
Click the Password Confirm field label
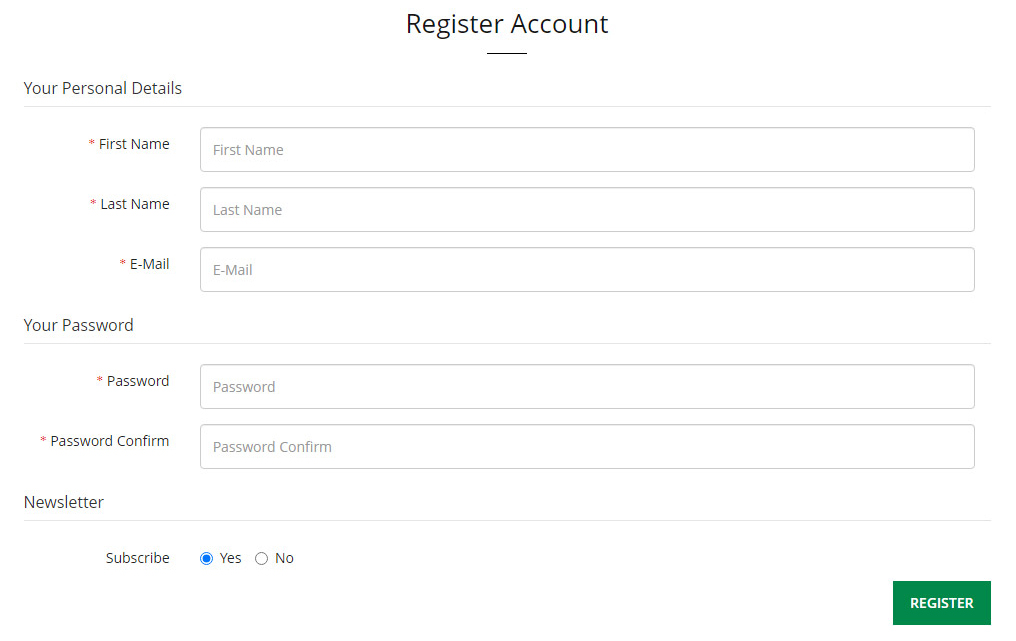(x=110, y=441)
